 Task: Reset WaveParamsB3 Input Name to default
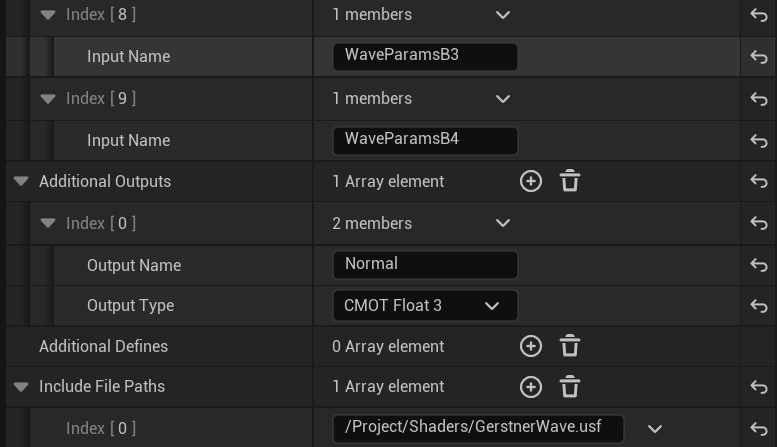click(x=759, y=57)
